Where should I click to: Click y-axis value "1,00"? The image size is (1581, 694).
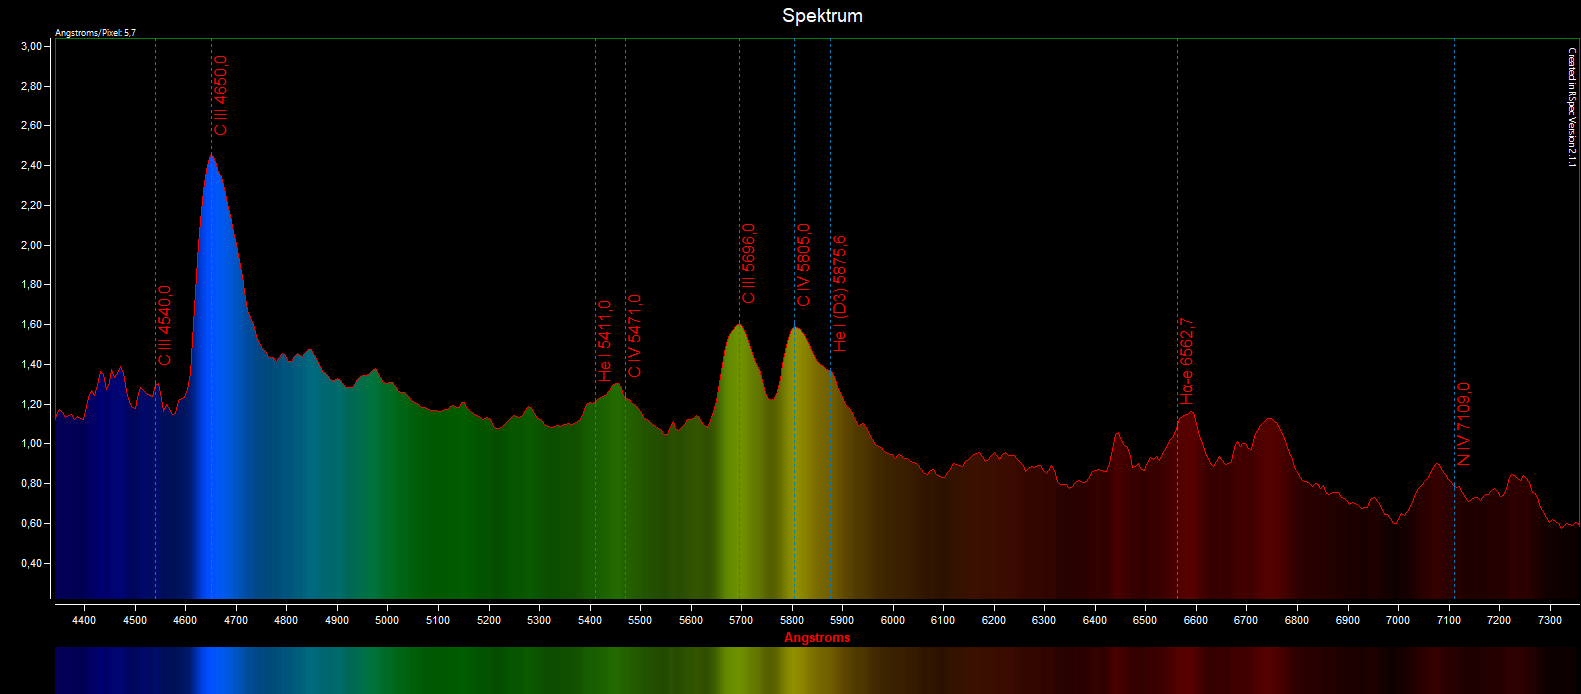tap(31, 444)
